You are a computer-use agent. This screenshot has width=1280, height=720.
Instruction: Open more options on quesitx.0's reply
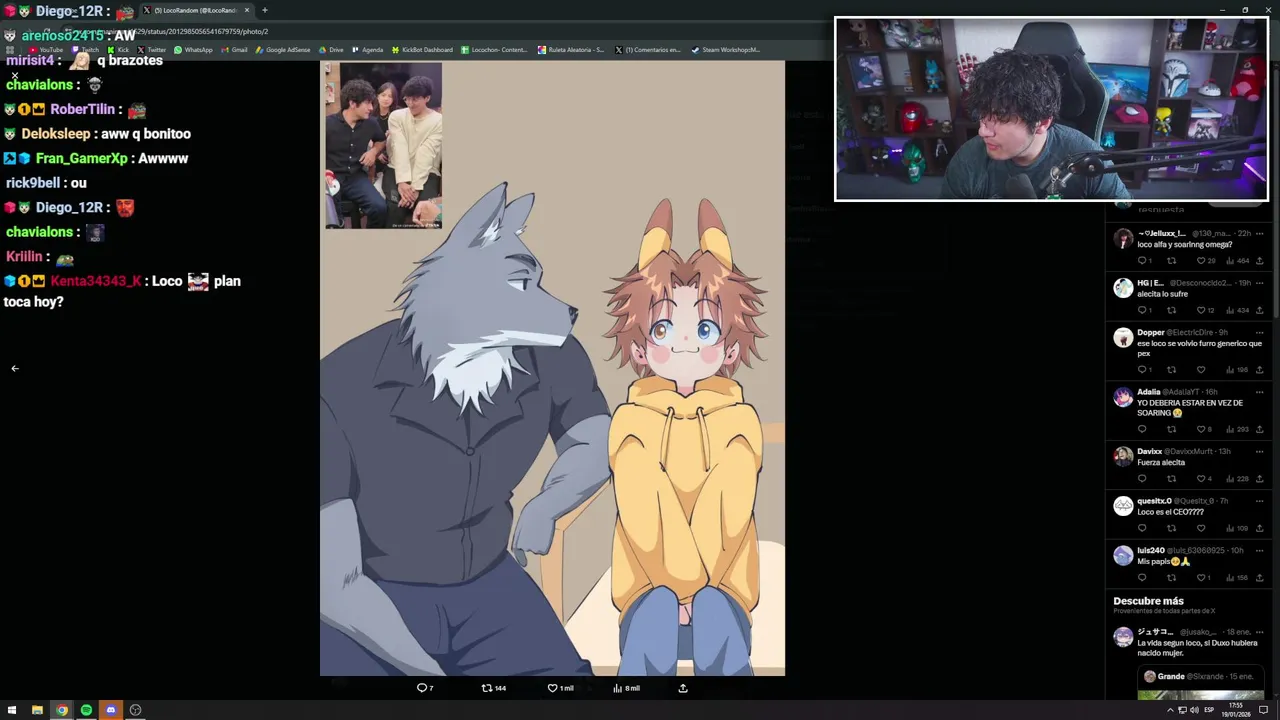coord(1260,501)
